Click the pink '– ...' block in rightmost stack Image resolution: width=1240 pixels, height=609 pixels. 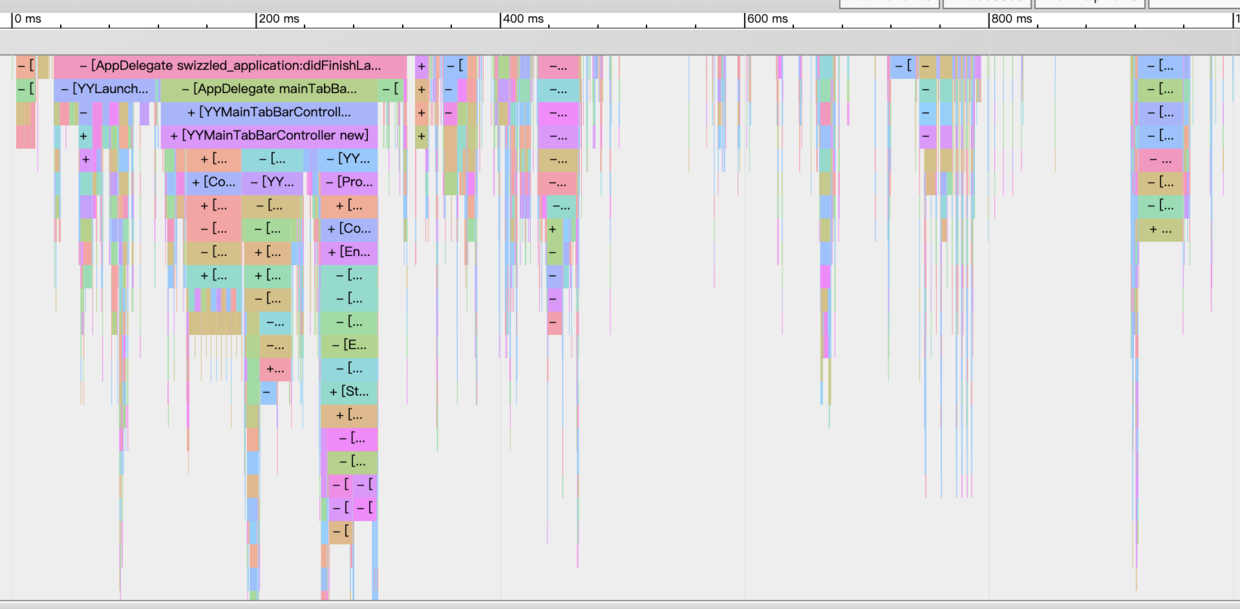point(1160,159)
